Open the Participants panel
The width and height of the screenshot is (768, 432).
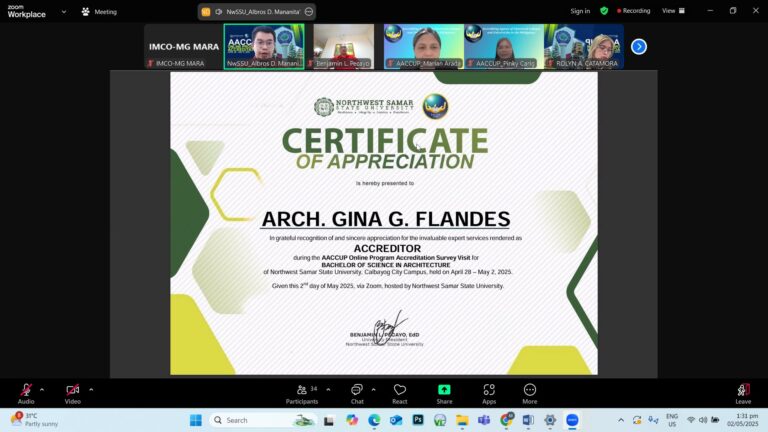(302, 394)
